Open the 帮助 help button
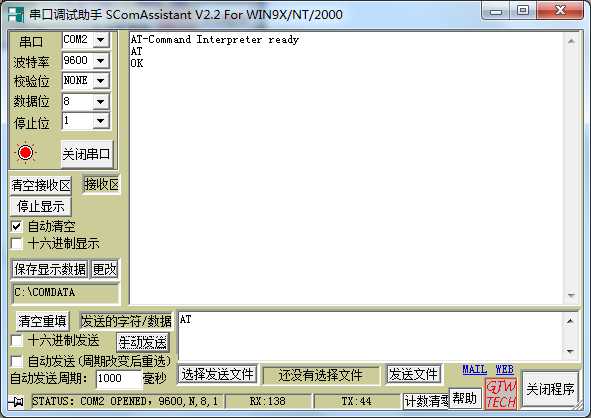The width and height of the screenshot is (591, 418). (x=465, y=398)
